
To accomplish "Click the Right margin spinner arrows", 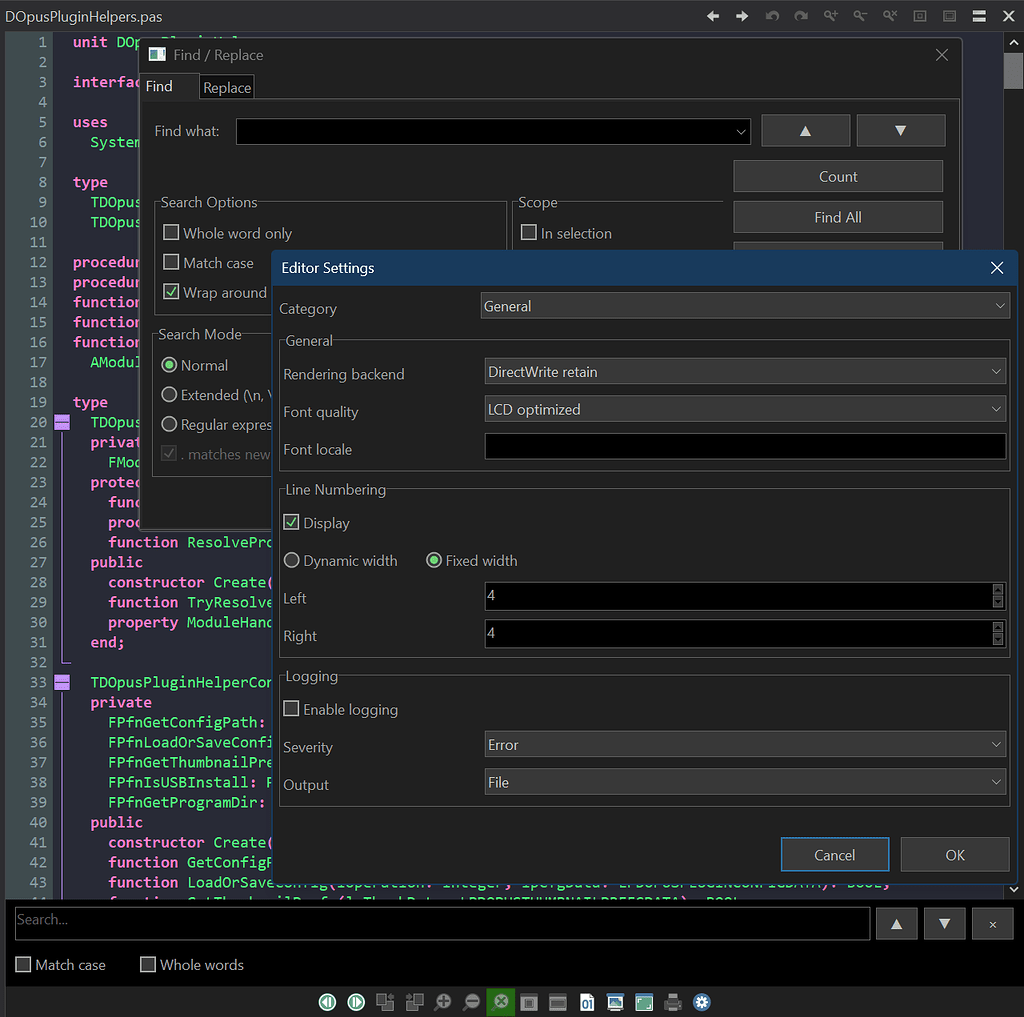I will click(998, 634).
